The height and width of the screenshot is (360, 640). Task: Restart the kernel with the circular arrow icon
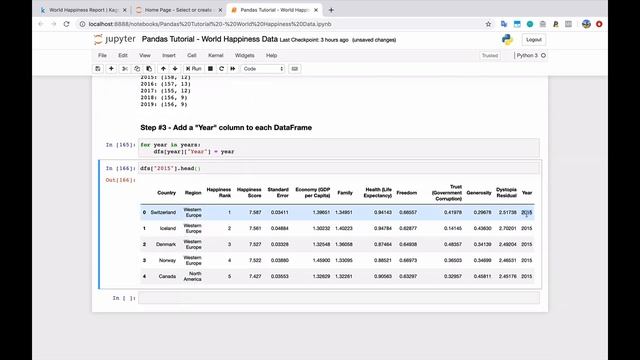[222, 69]
